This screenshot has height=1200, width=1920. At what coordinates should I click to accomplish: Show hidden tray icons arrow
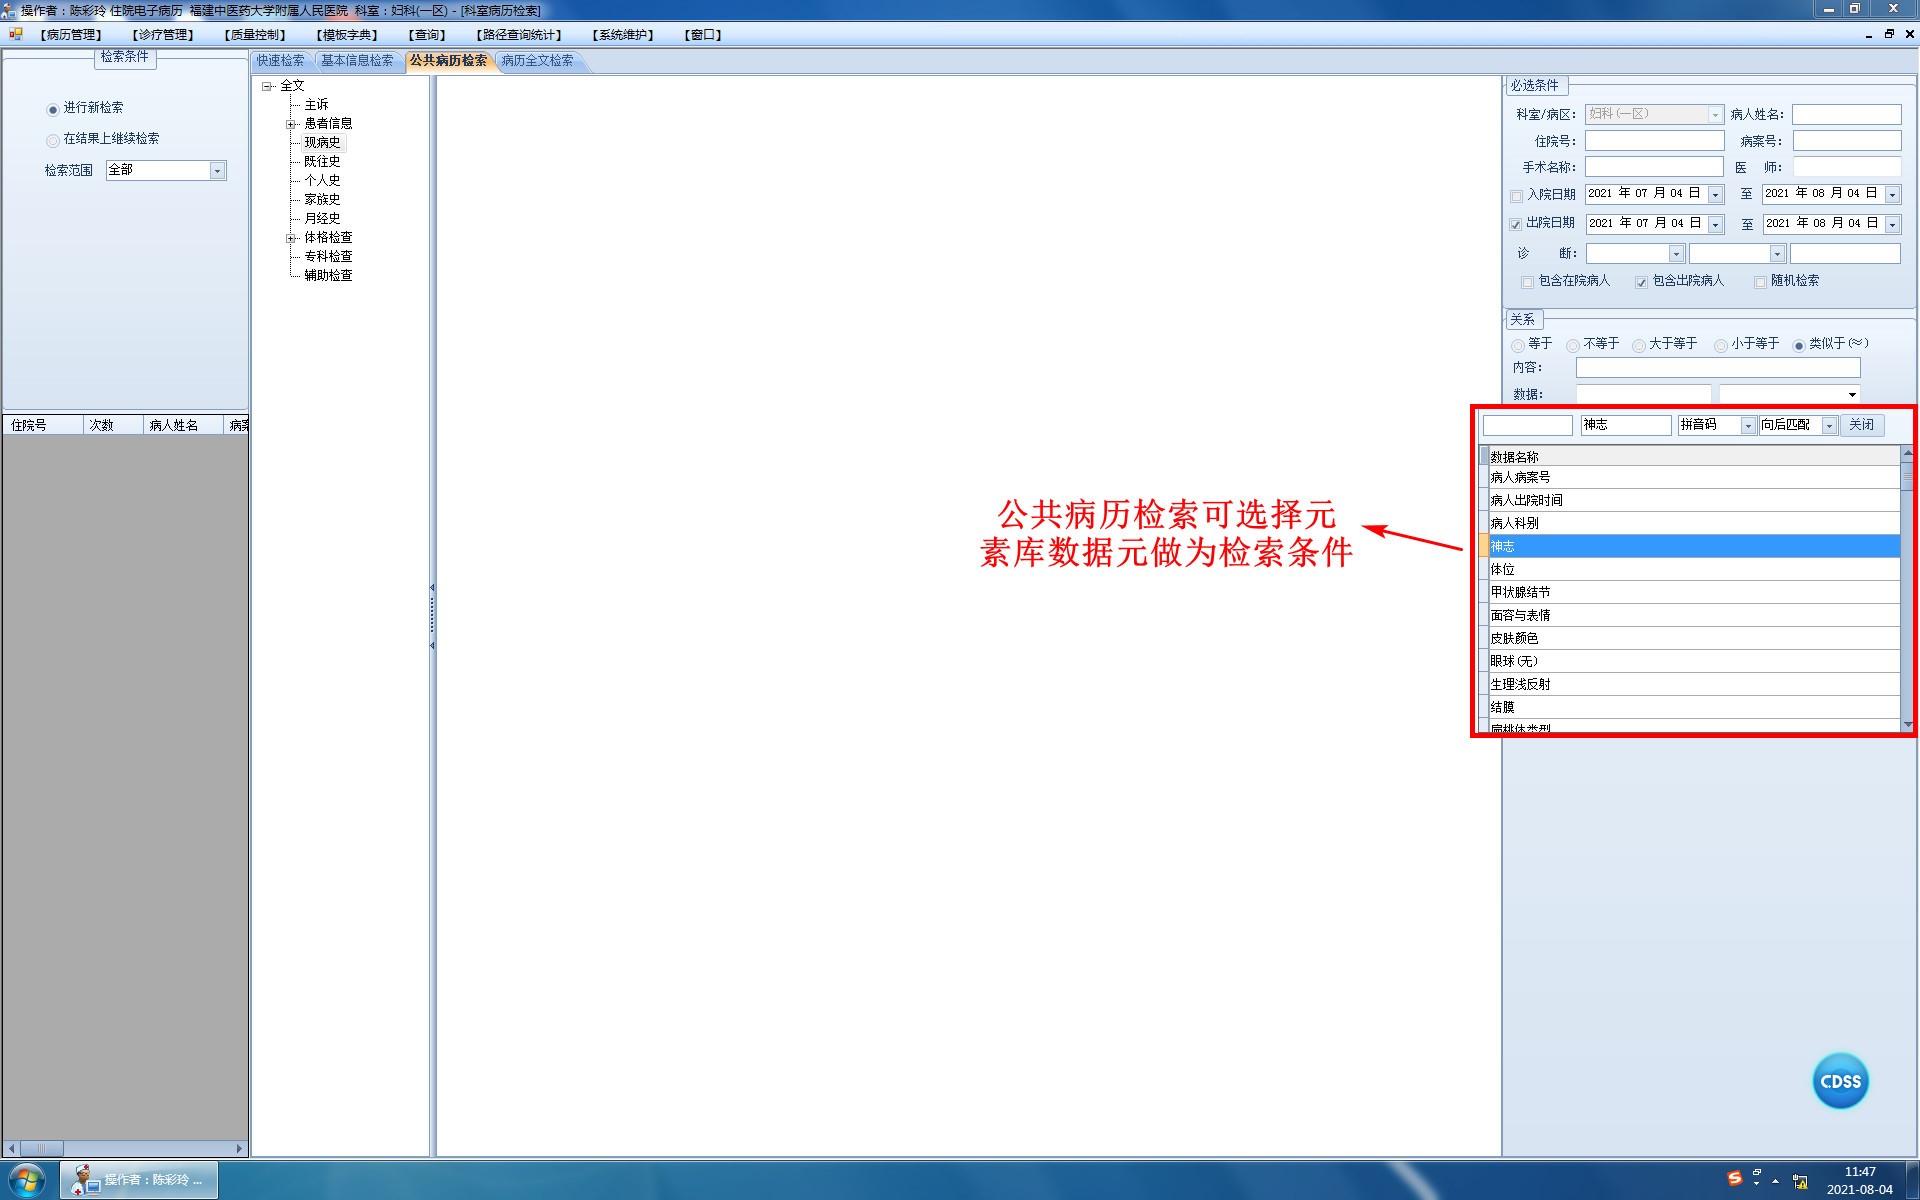[x=1775, y=1181]
